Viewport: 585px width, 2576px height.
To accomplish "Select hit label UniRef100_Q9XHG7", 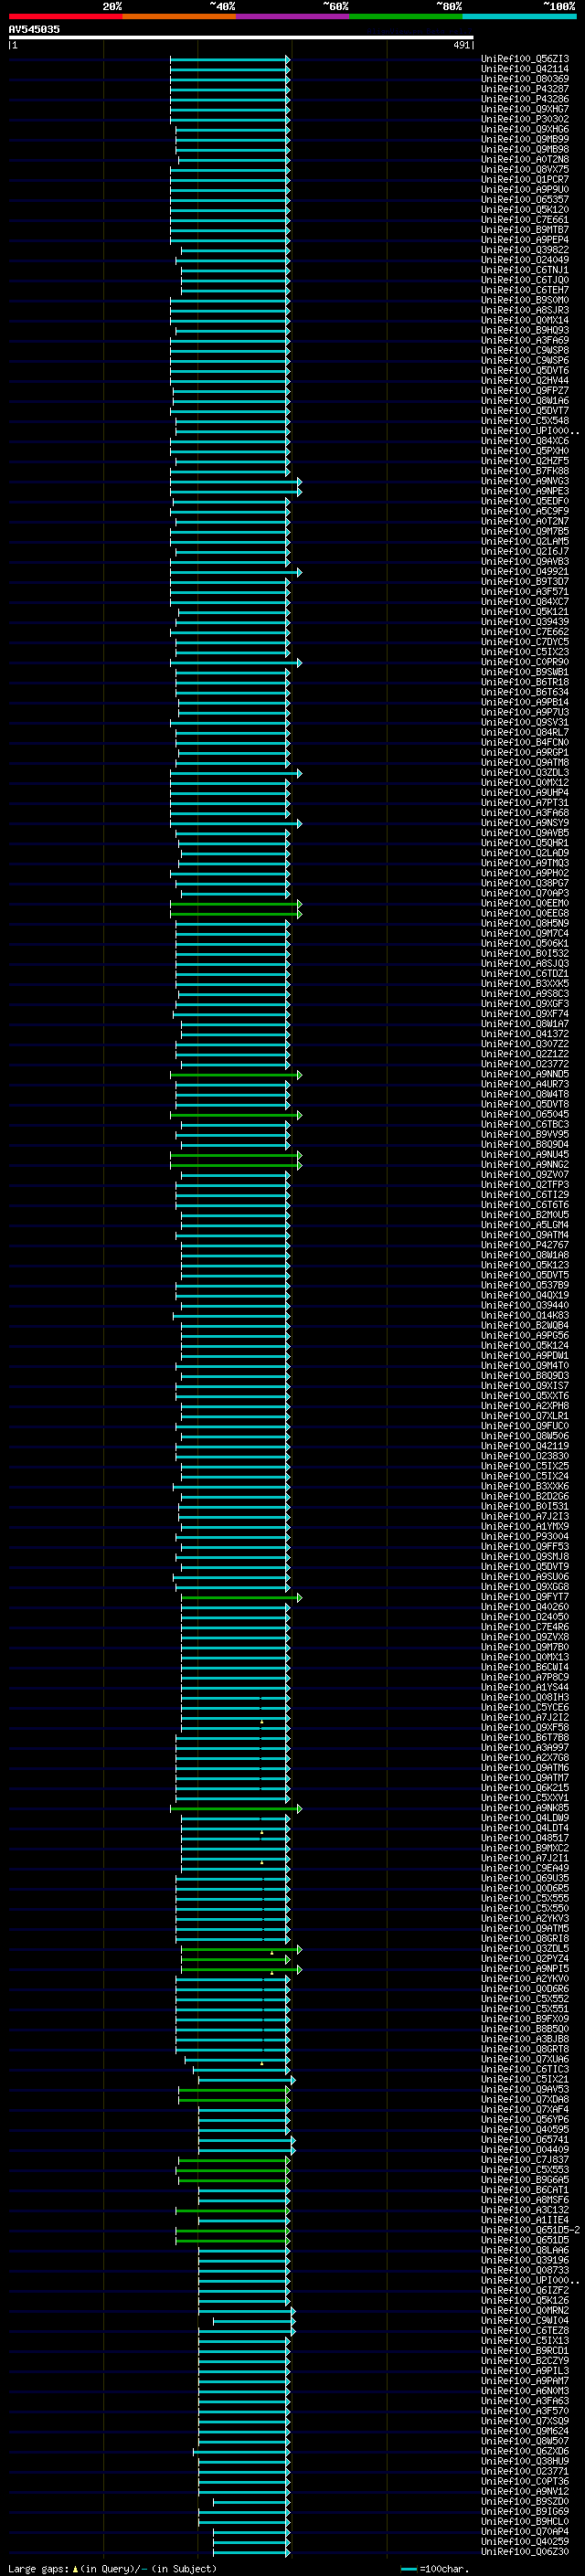I will 525,109.
